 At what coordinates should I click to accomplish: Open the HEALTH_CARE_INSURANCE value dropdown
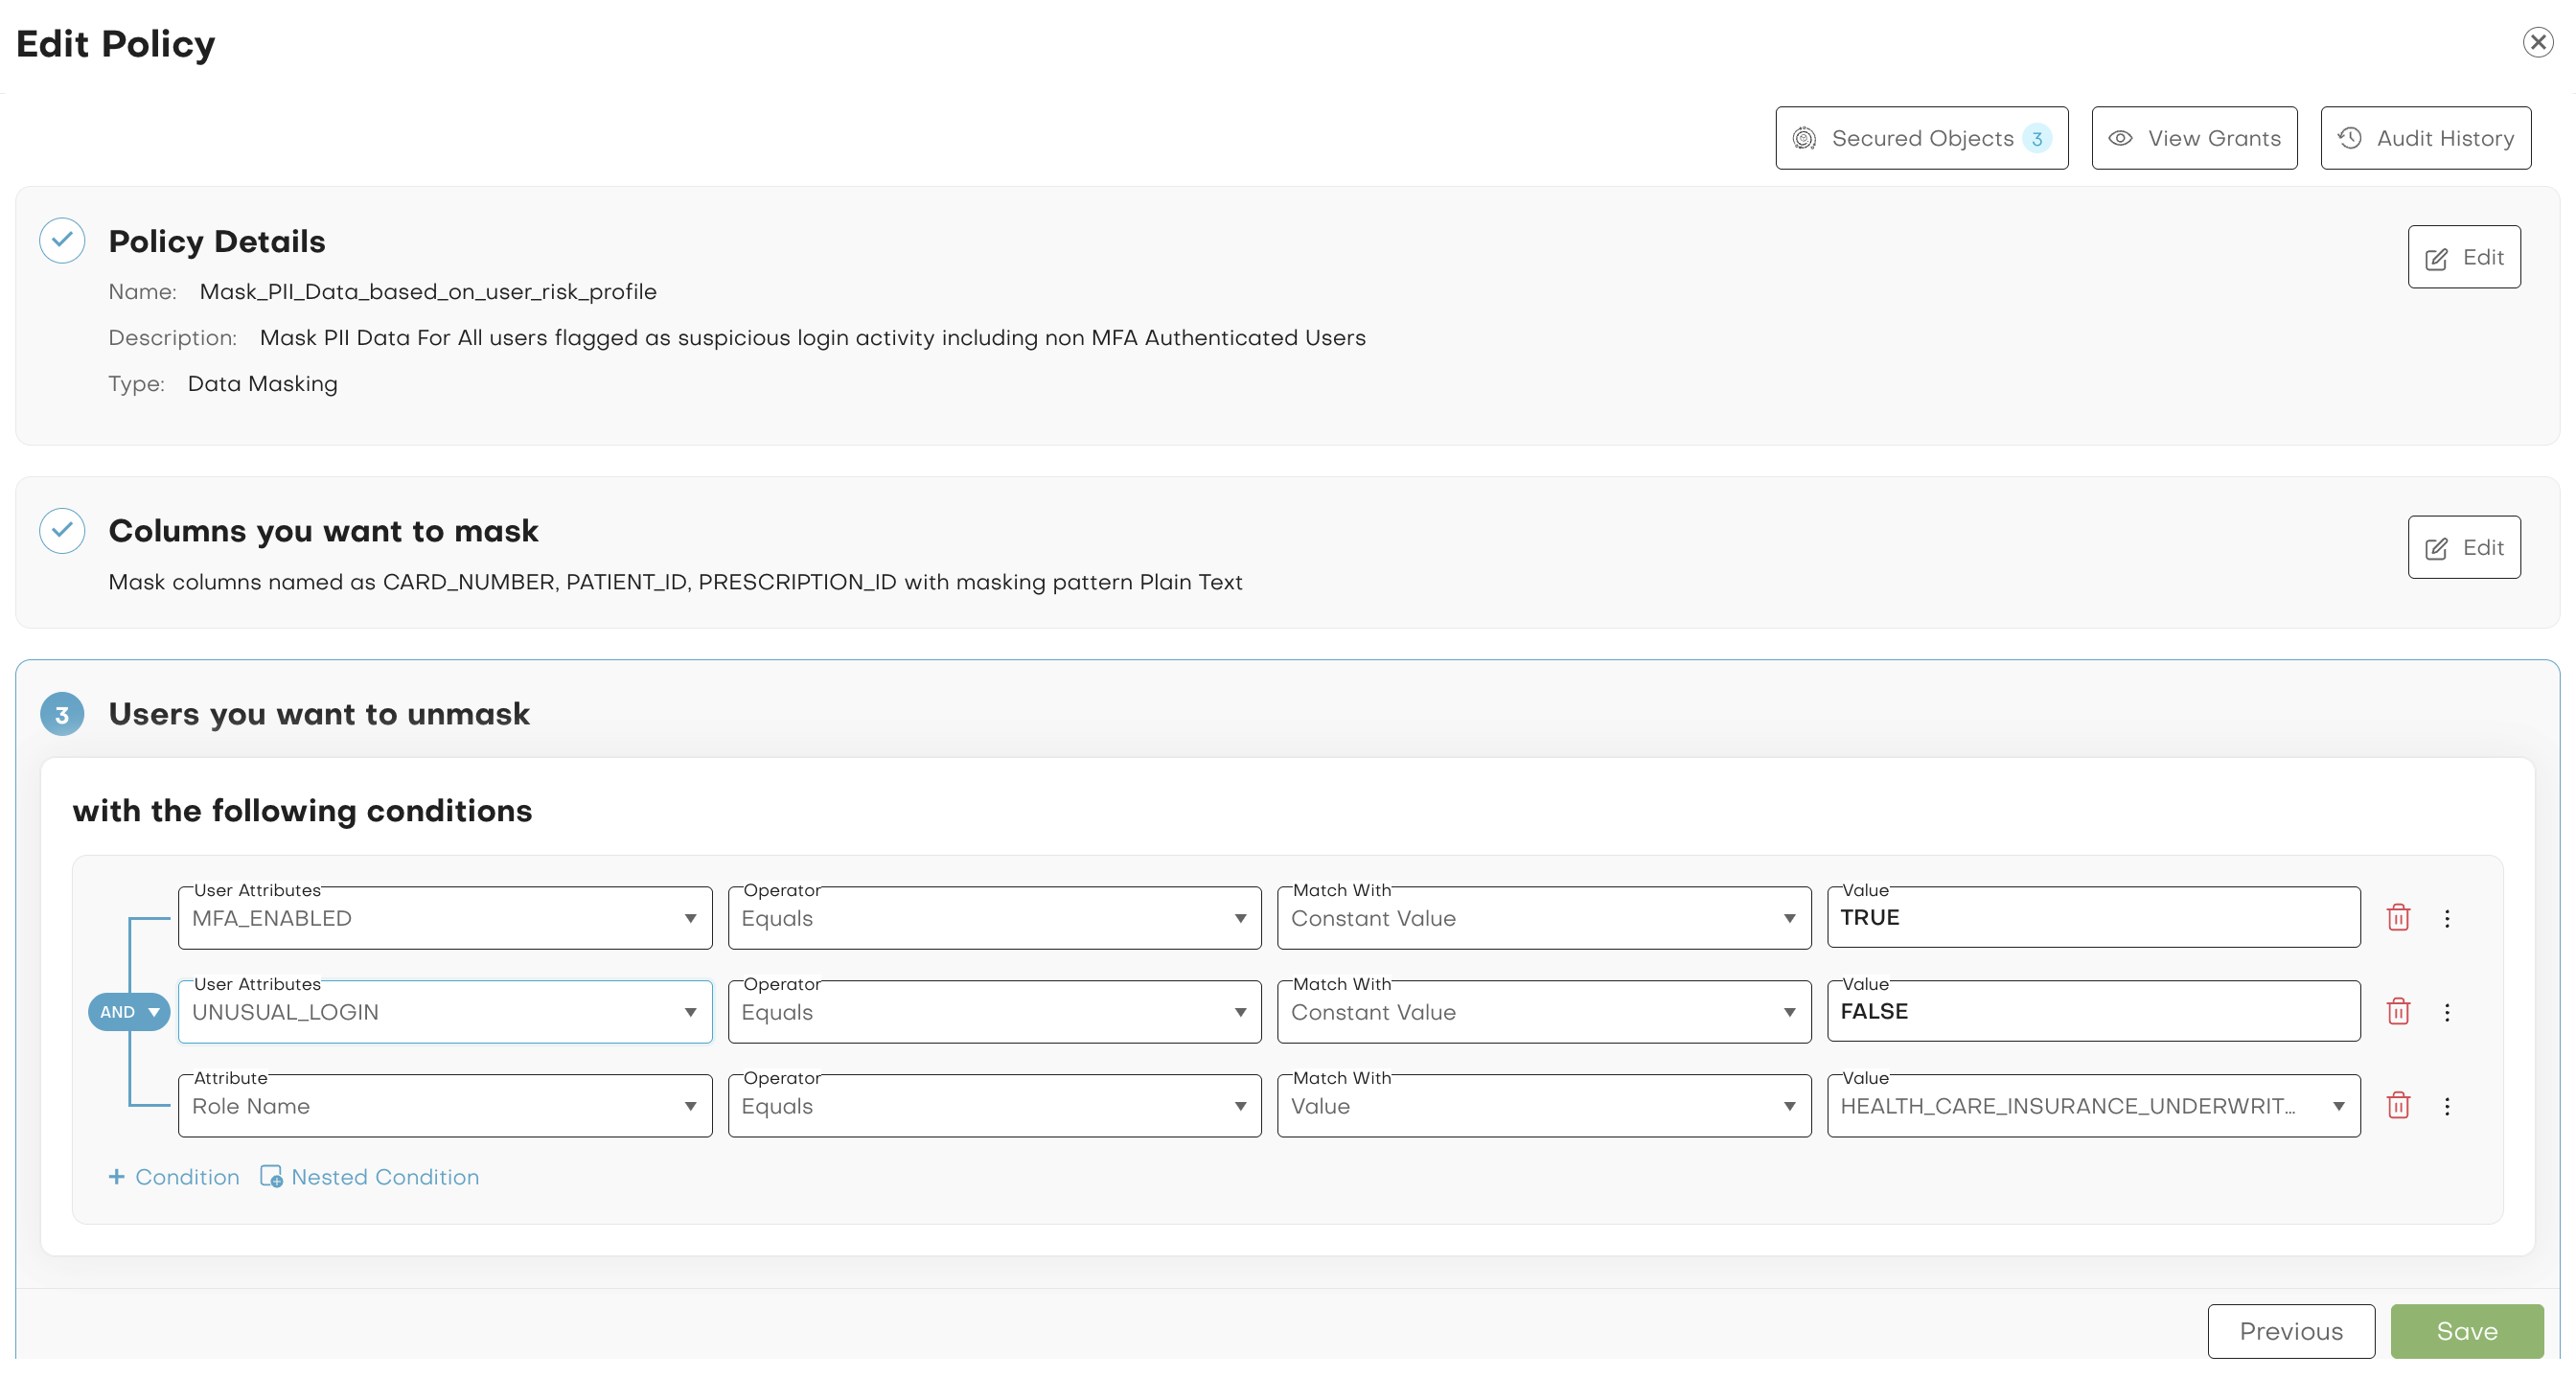click(x=2092, y=1106)
